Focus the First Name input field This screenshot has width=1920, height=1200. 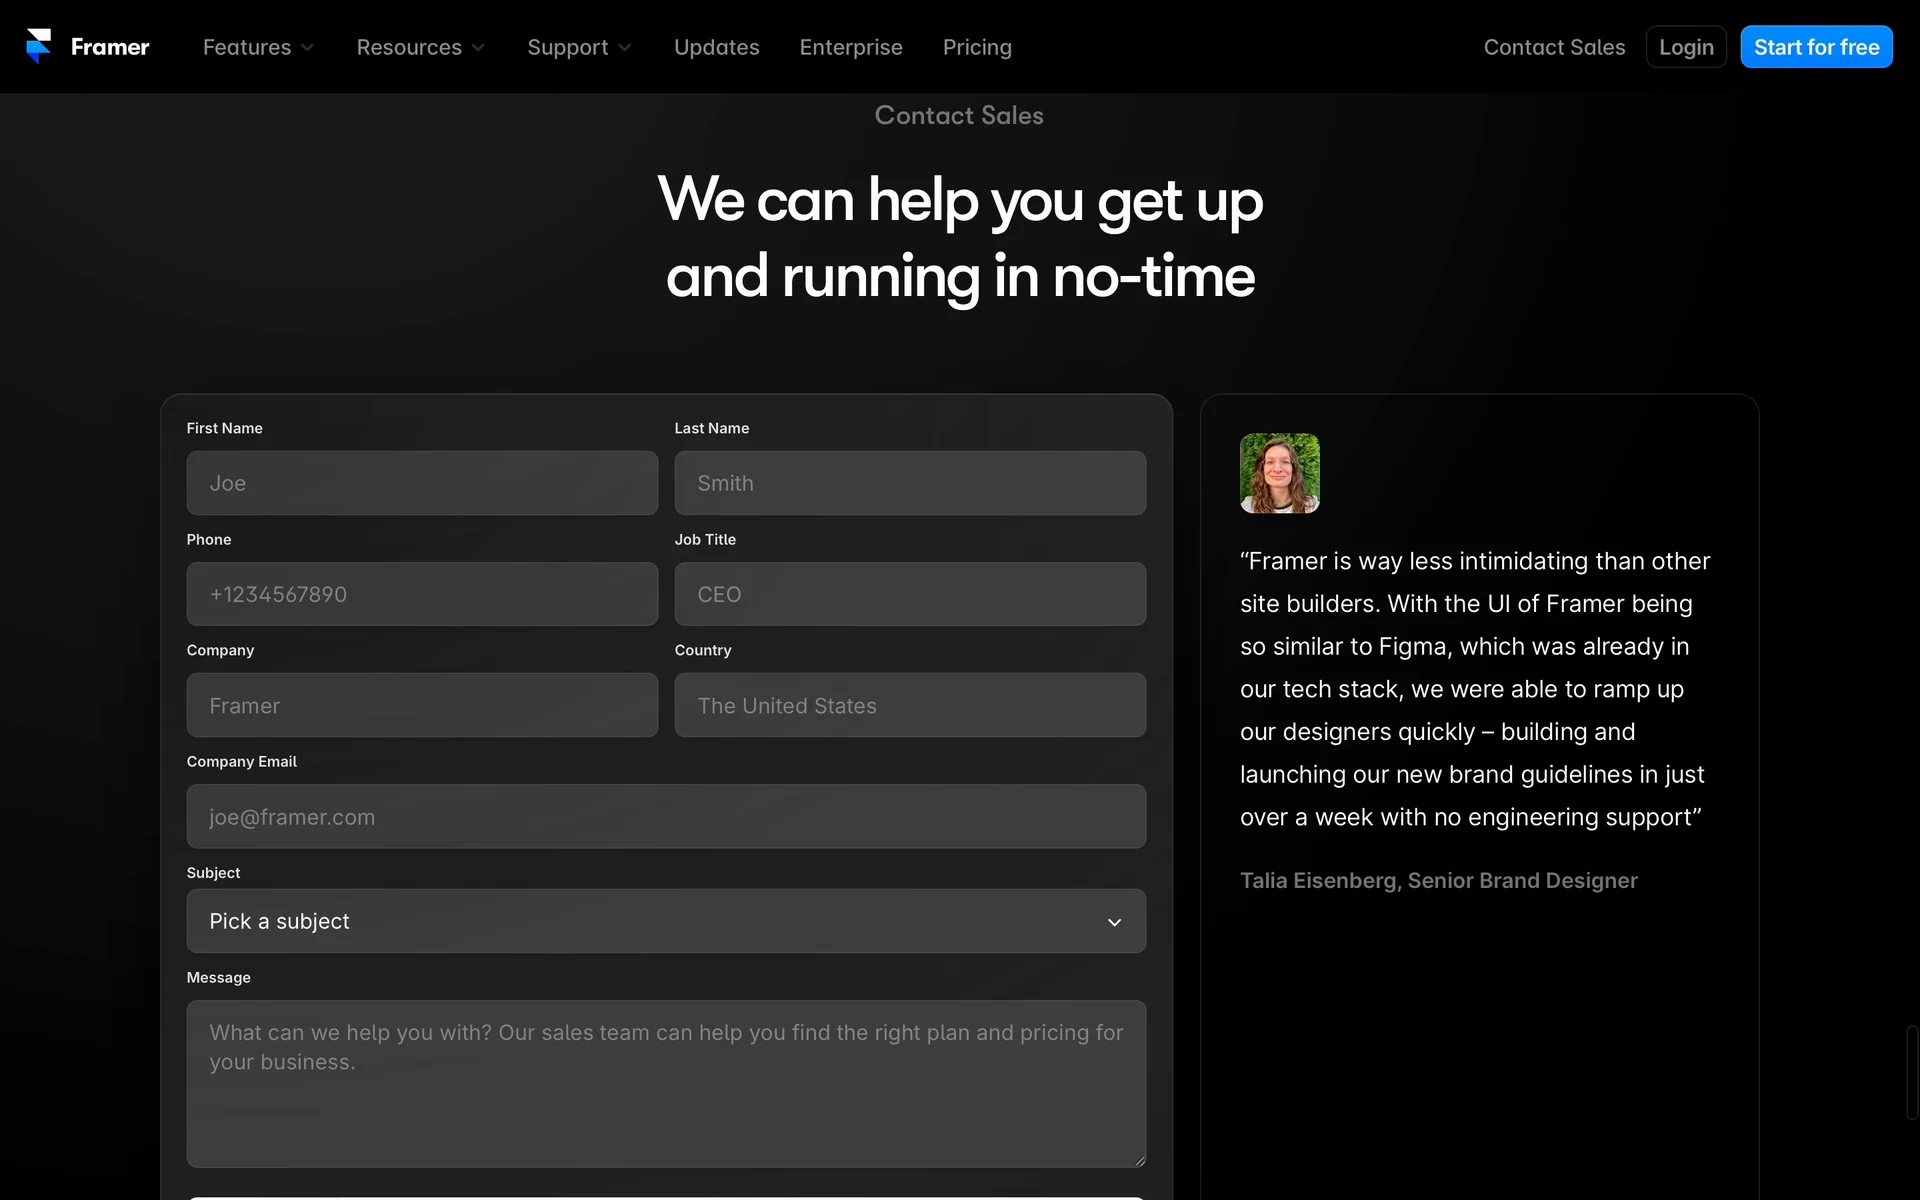(x=422, y=483)
